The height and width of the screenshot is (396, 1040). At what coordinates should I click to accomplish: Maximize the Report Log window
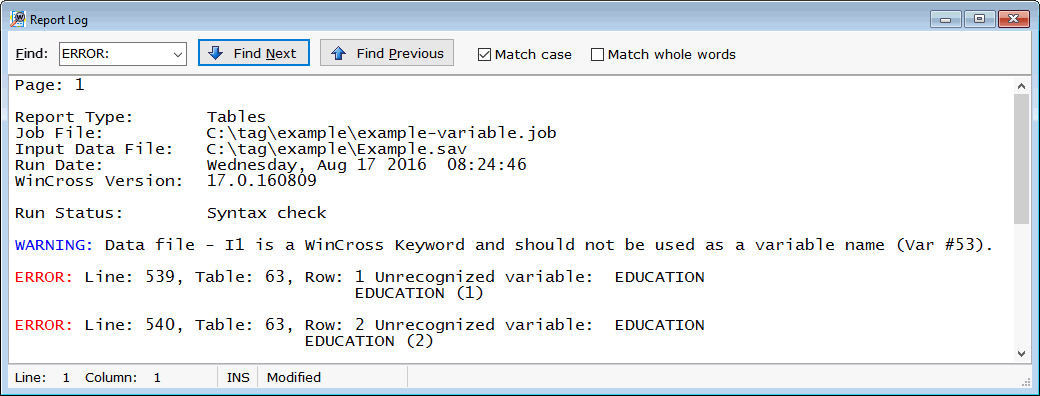pos(980,19)
